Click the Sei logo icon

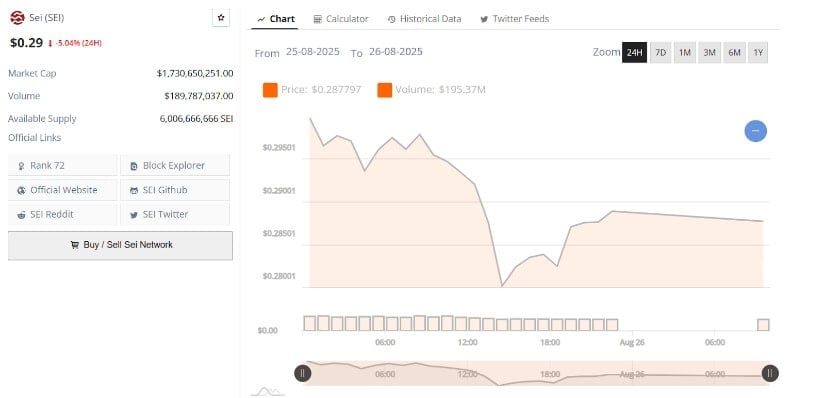[17, 18]
